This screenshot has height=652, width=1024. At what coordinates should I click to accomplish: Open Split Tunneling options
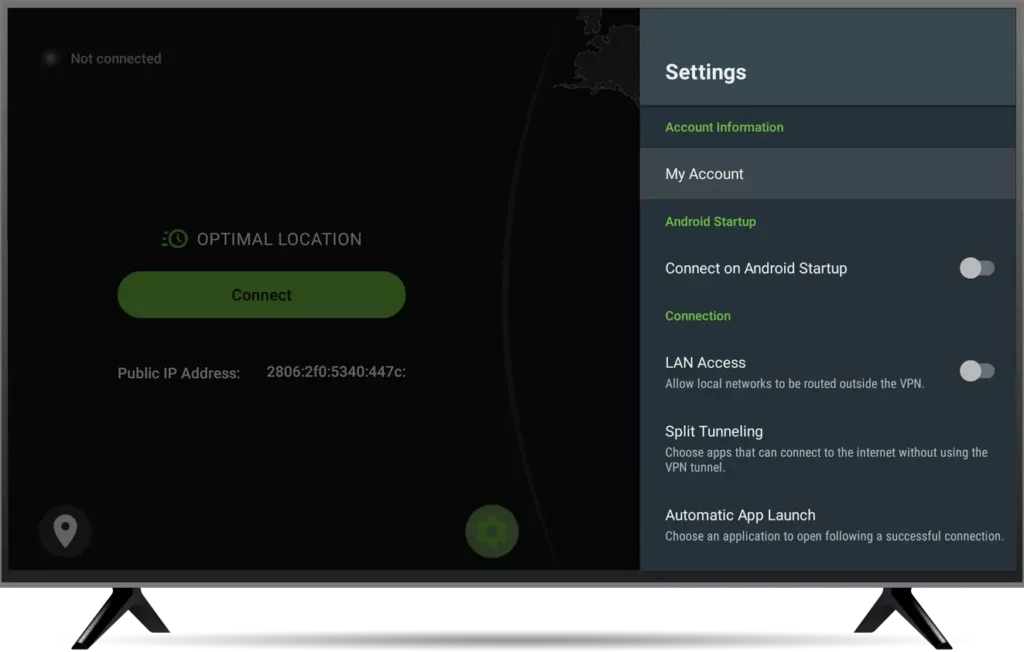click(x=714, y=431)
